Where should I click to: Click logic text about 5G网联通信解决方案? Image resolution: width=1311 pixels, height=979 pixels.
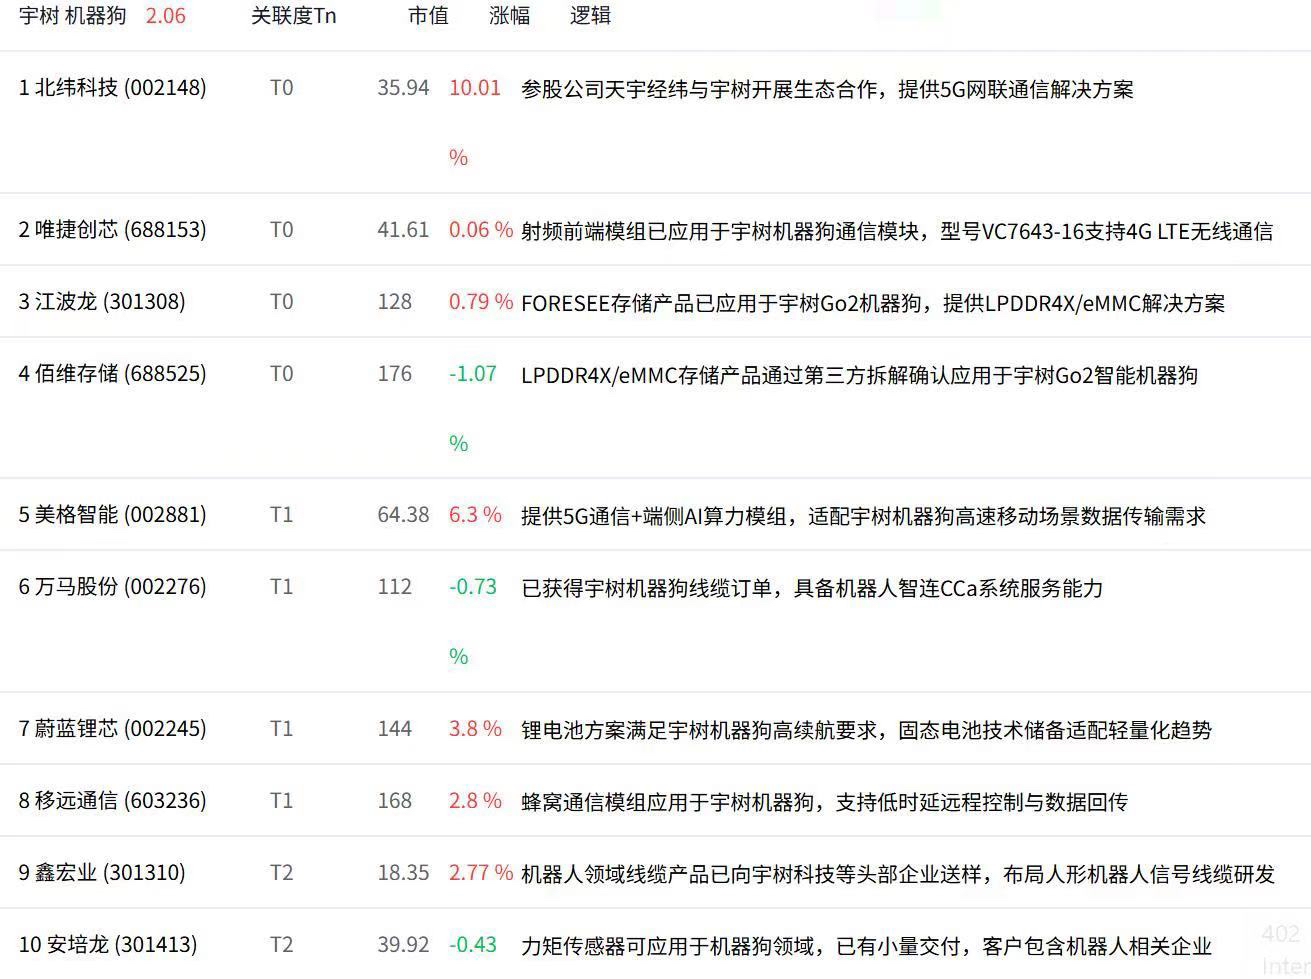[827, 89]
